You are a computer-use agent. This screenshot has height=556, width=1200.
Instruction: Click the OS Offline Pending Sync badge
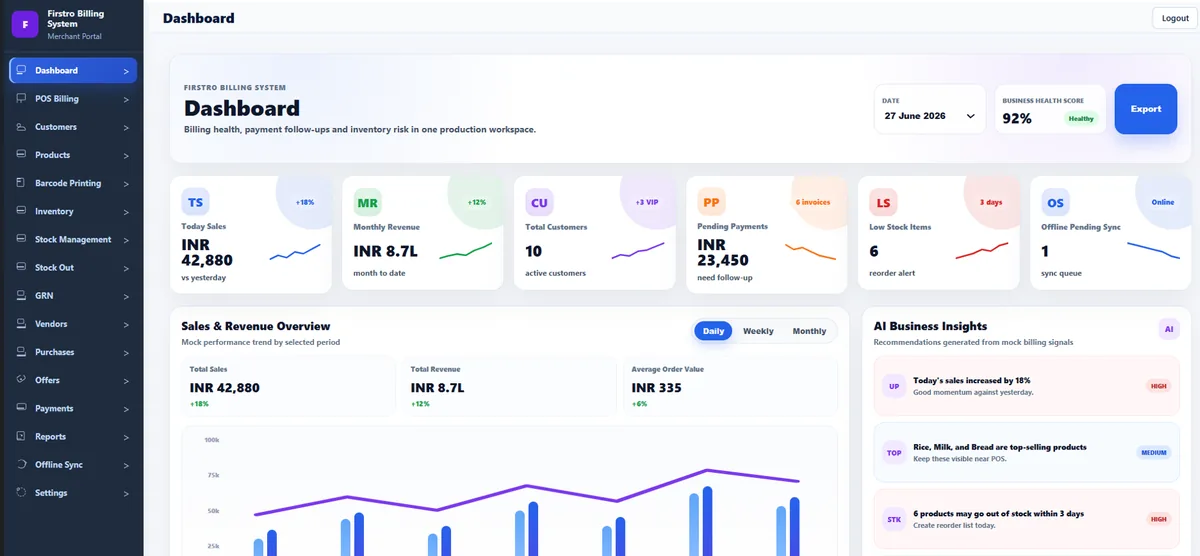[1055, 202]
